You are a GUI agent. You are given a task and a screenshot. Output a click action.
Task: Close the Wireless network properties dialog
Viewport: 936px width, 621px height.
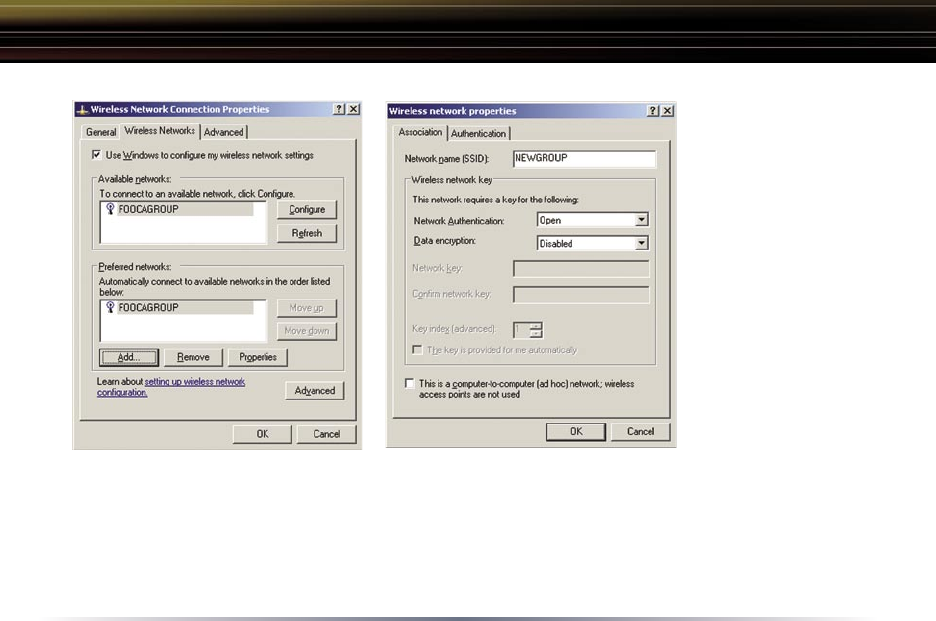(667, 110)
